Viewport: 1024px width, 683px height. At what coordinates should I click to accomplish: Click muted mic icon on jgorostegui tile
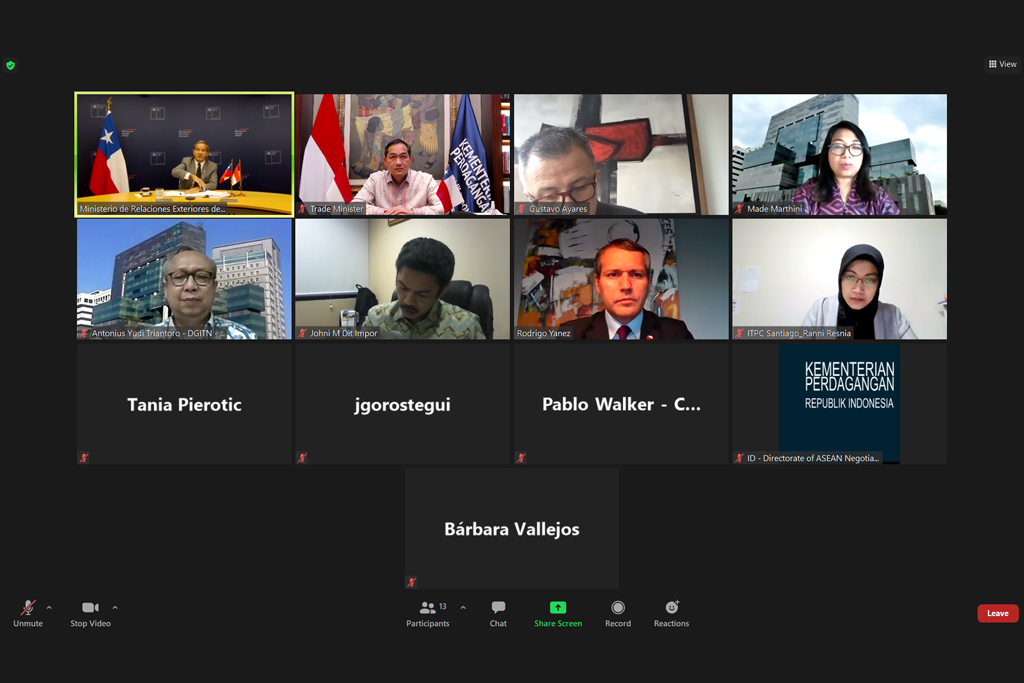click(302, 458)
